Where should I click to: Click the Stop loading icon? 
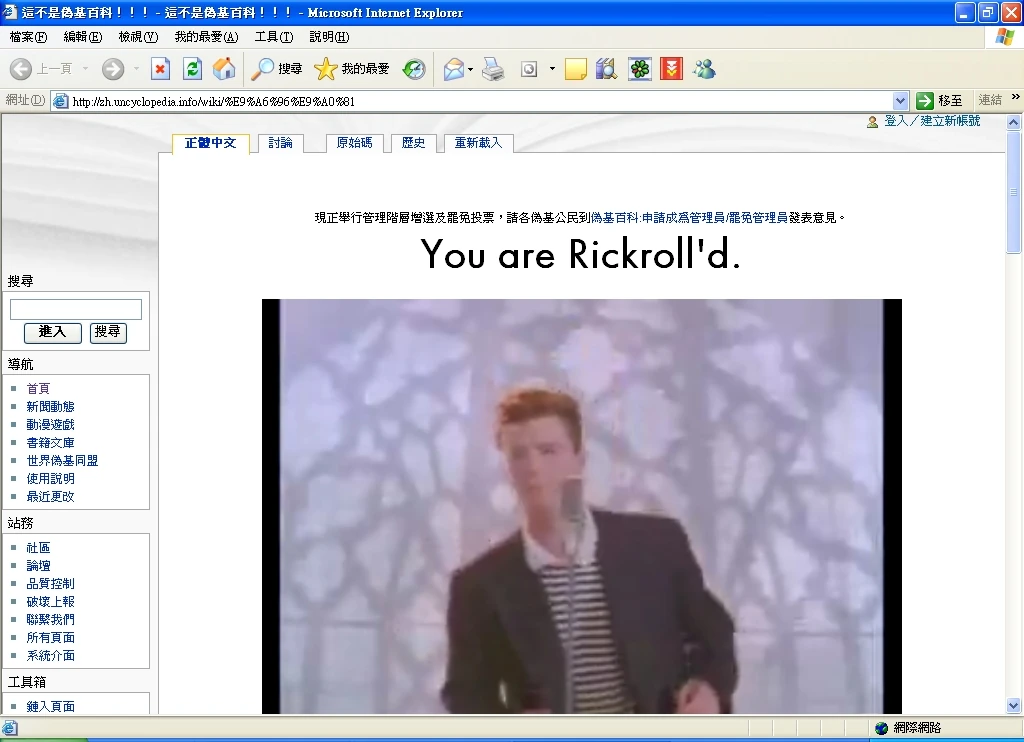160,69
